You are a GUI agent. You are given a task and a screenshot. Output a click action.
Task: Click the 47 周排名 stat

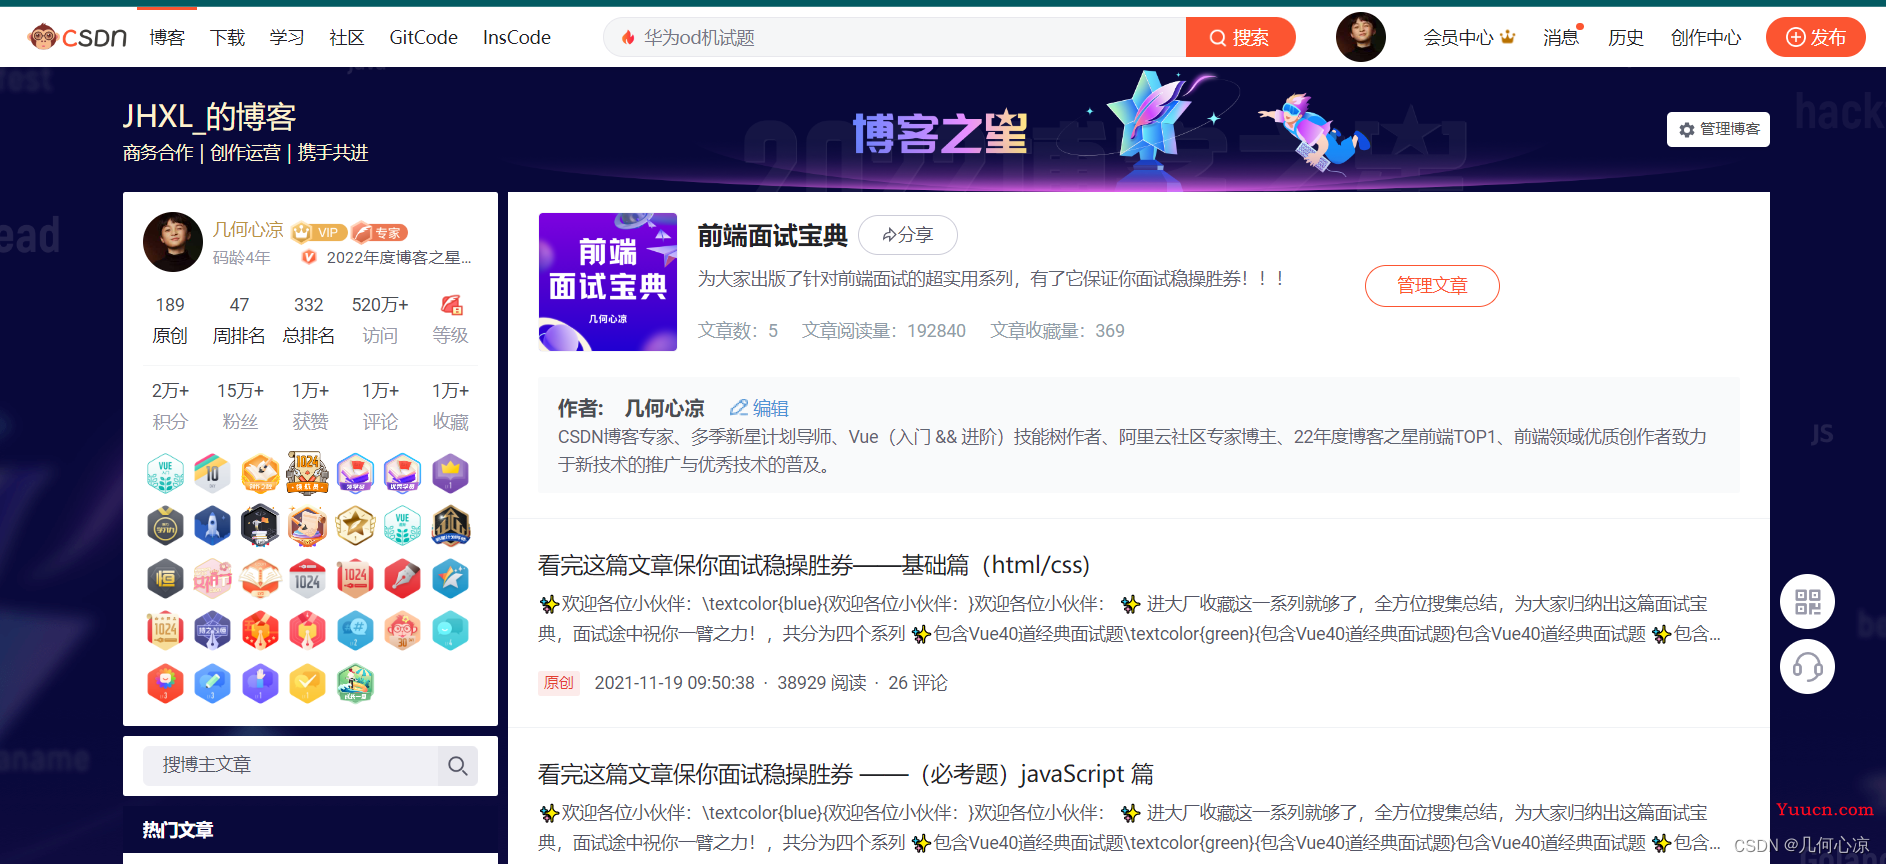pos(239,320)
